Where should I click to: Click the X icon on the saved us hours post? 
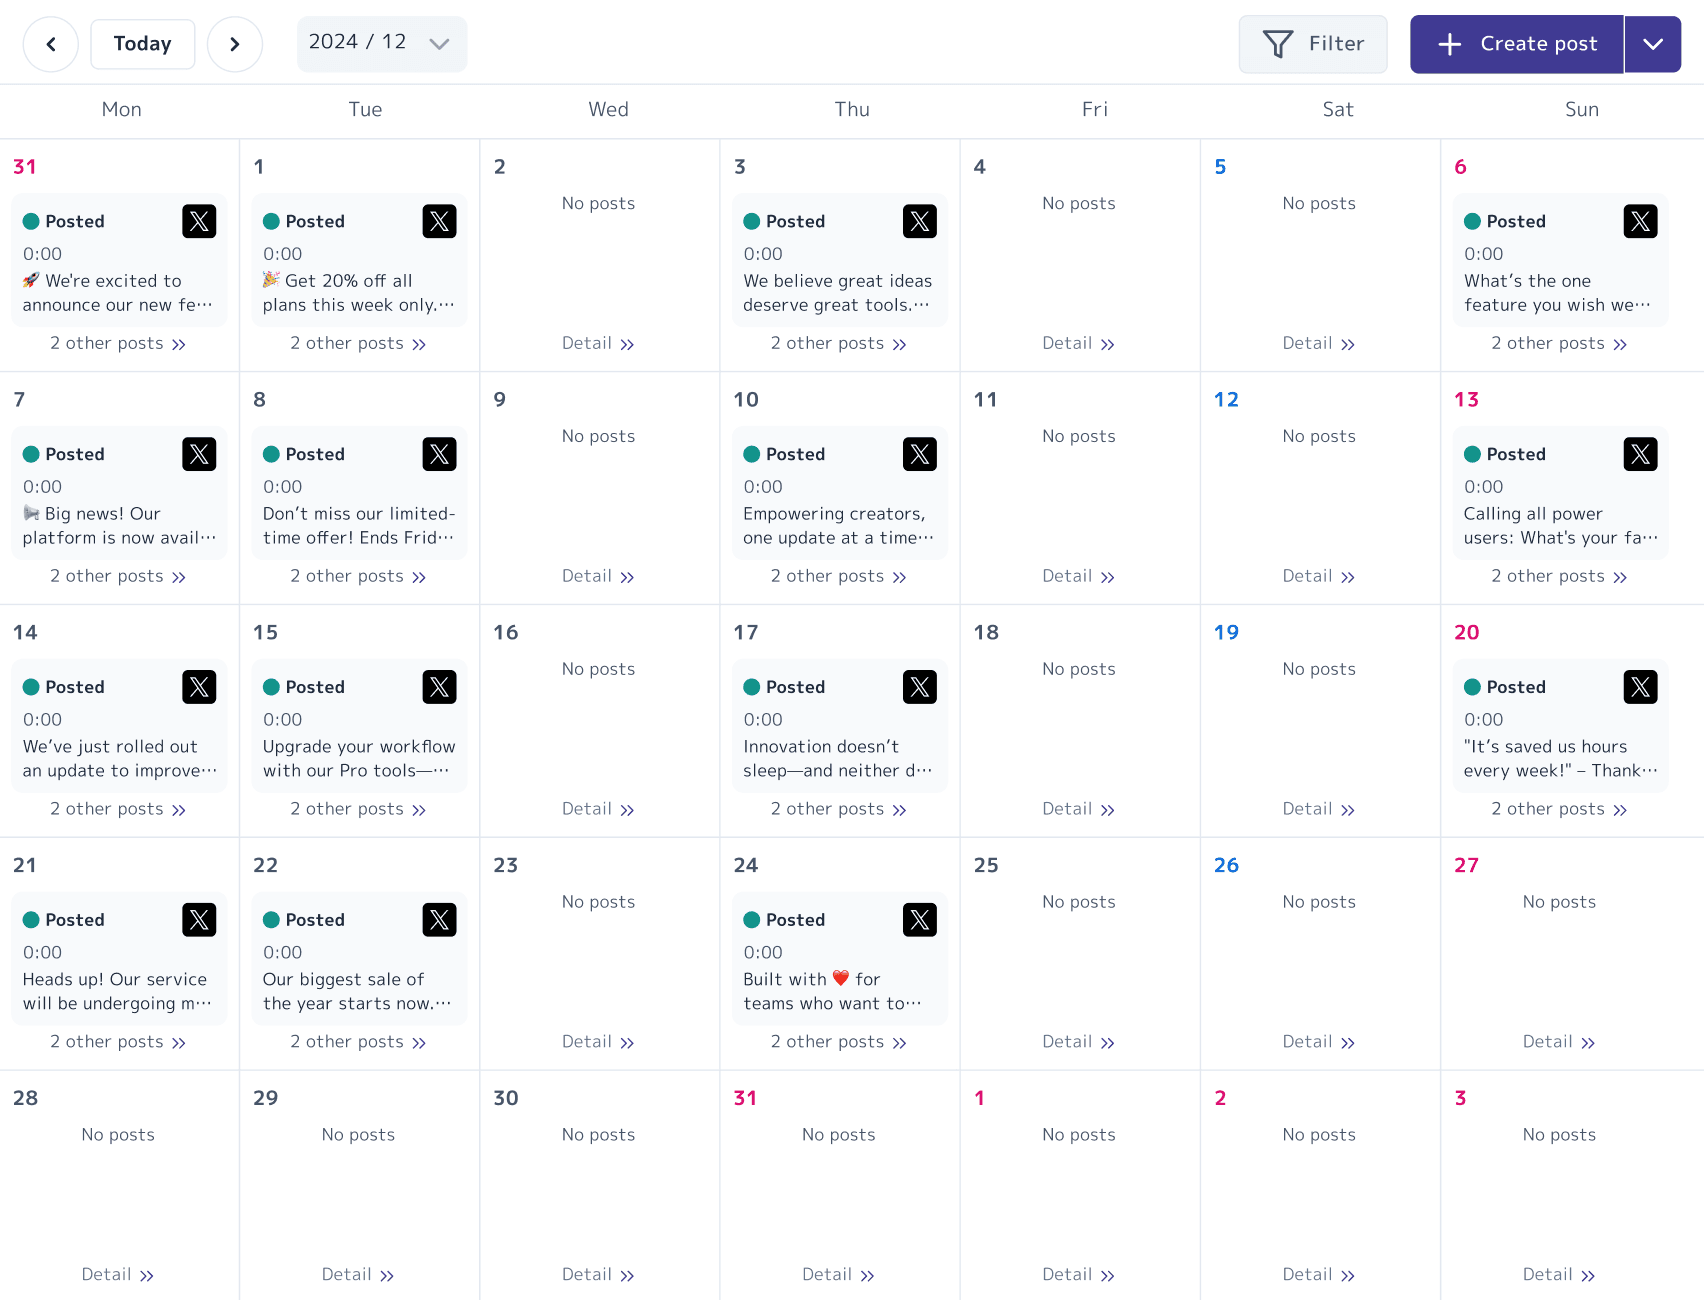click(x=1640, y=687)
